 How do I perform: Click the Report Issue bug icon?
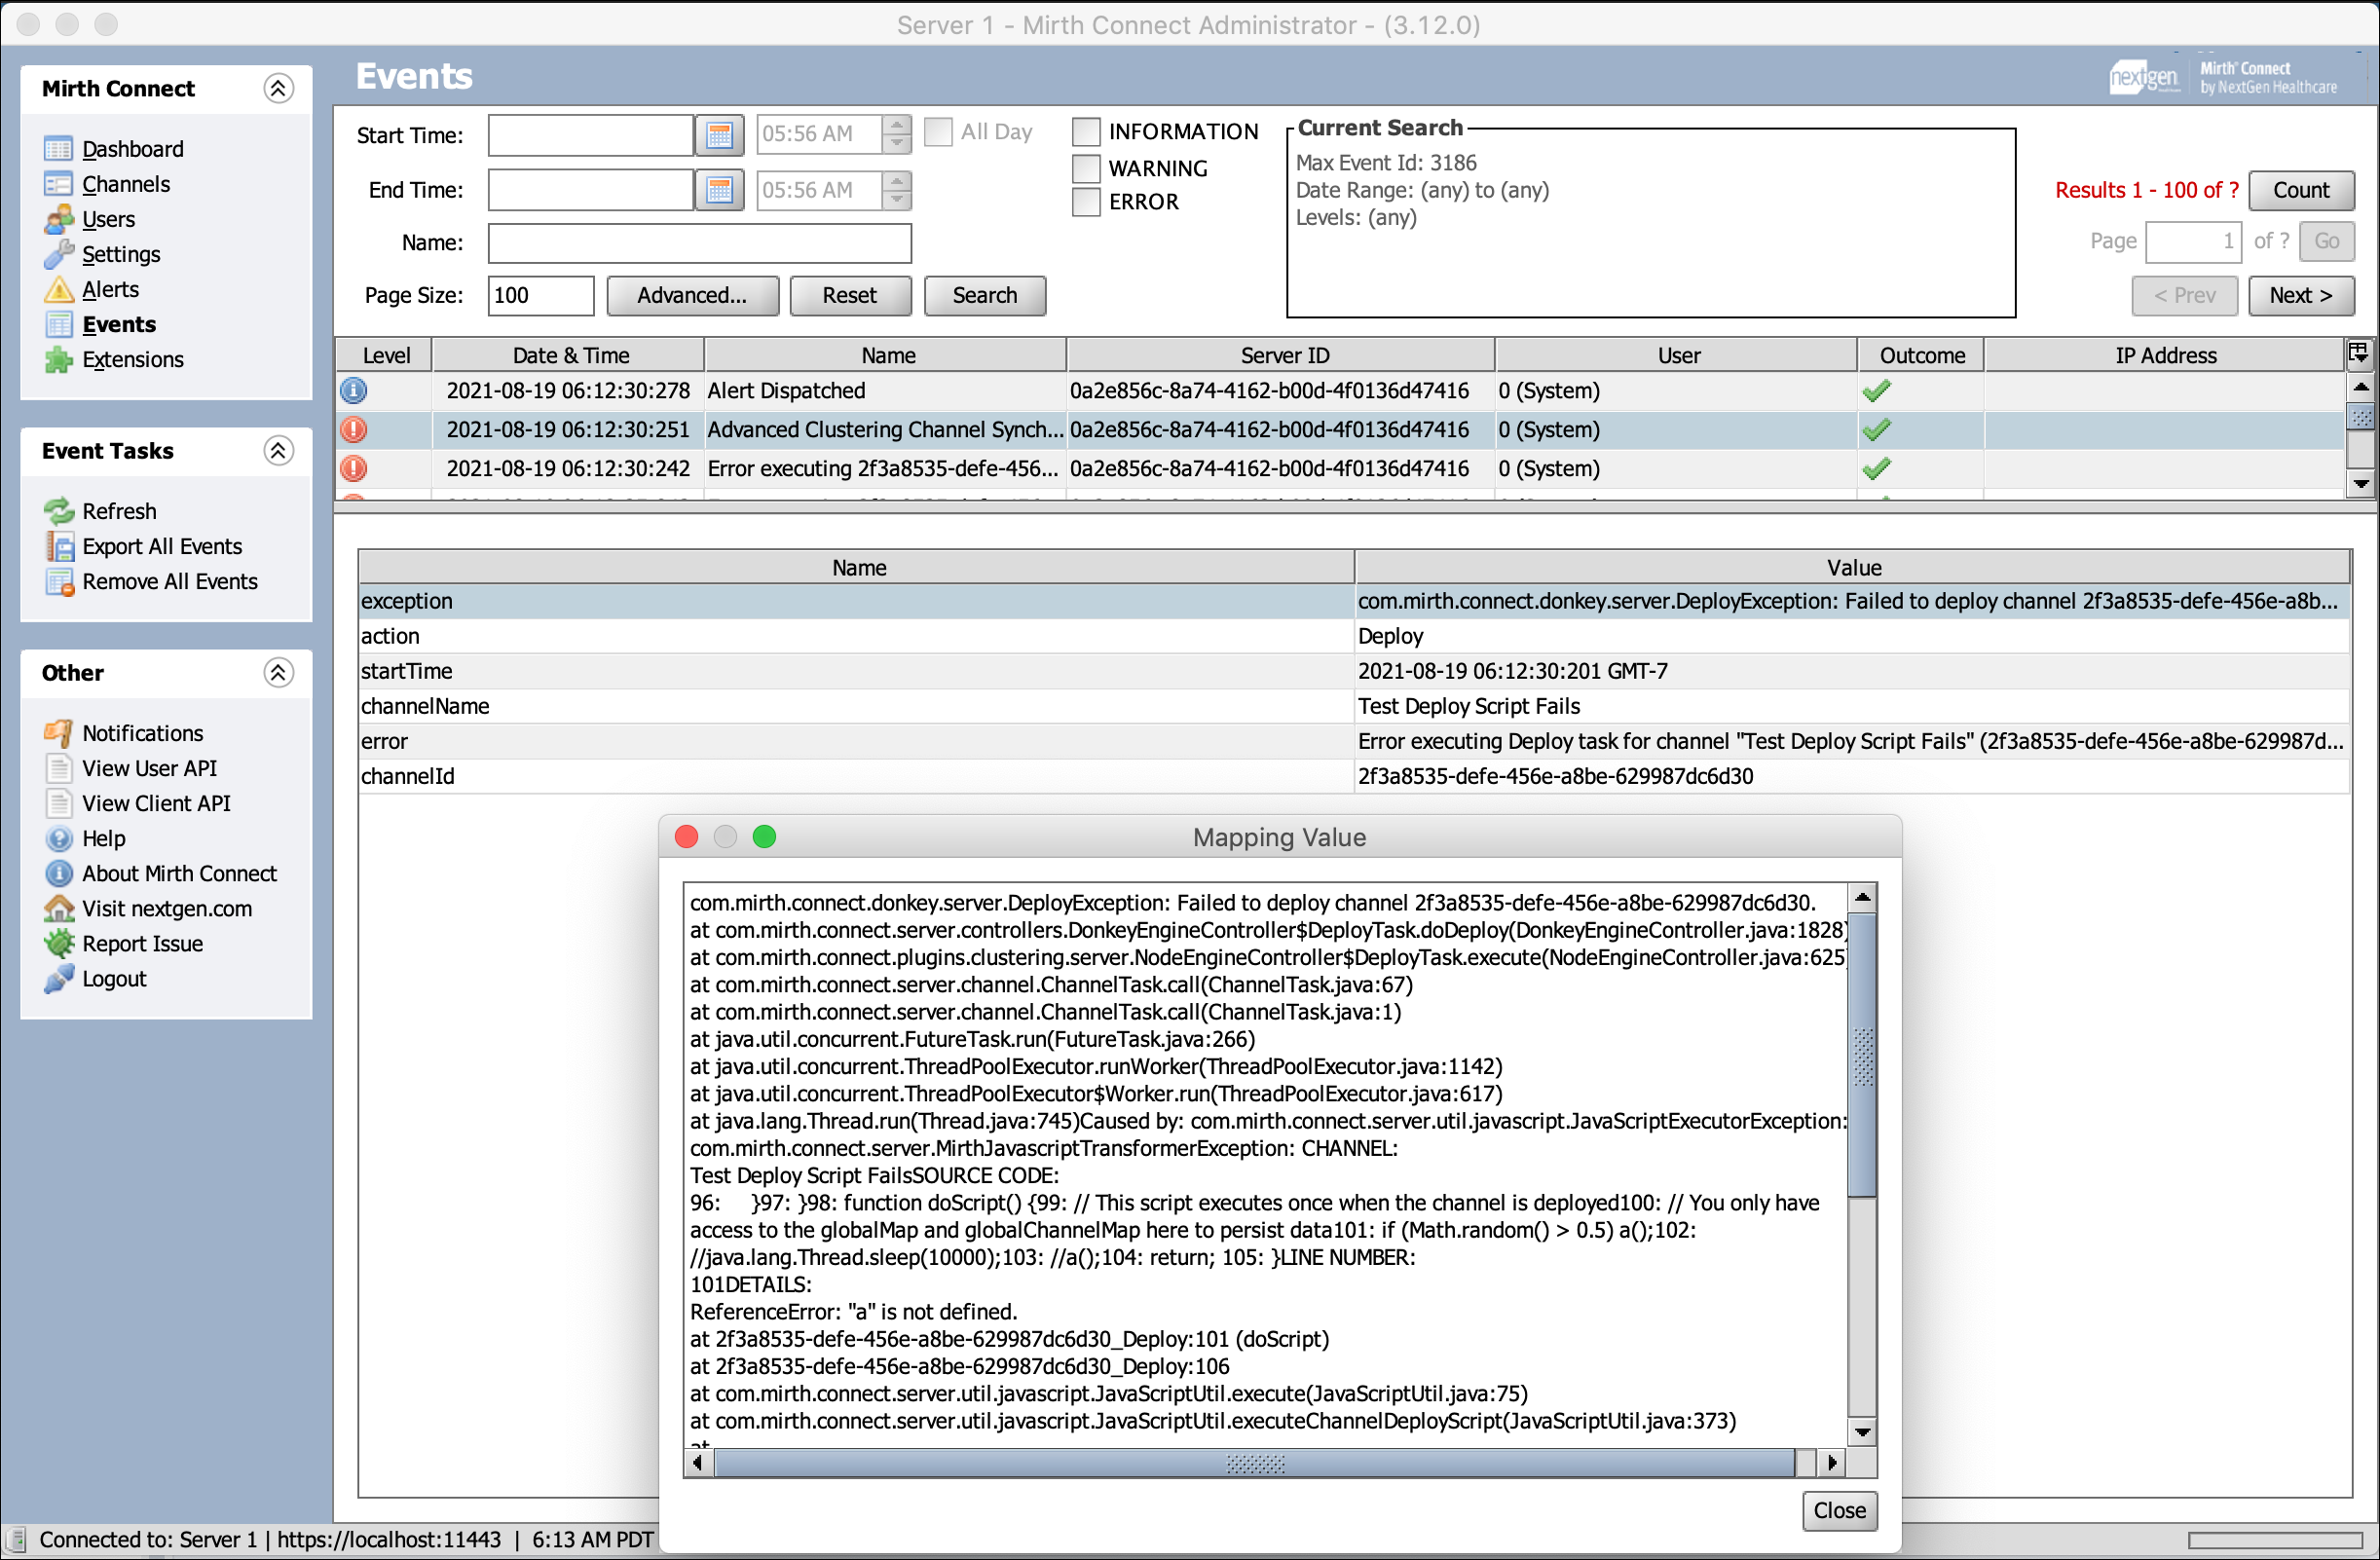coord(58,943)
